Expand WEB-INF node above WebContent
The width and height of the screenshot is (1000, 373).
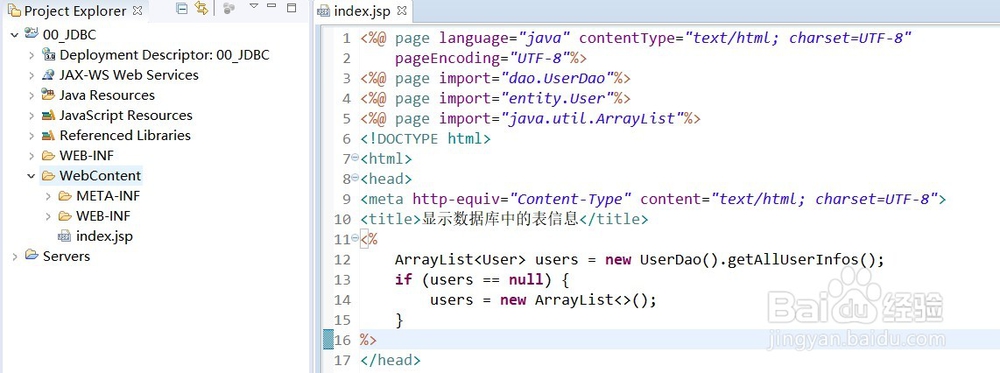(x=31, y=156)
